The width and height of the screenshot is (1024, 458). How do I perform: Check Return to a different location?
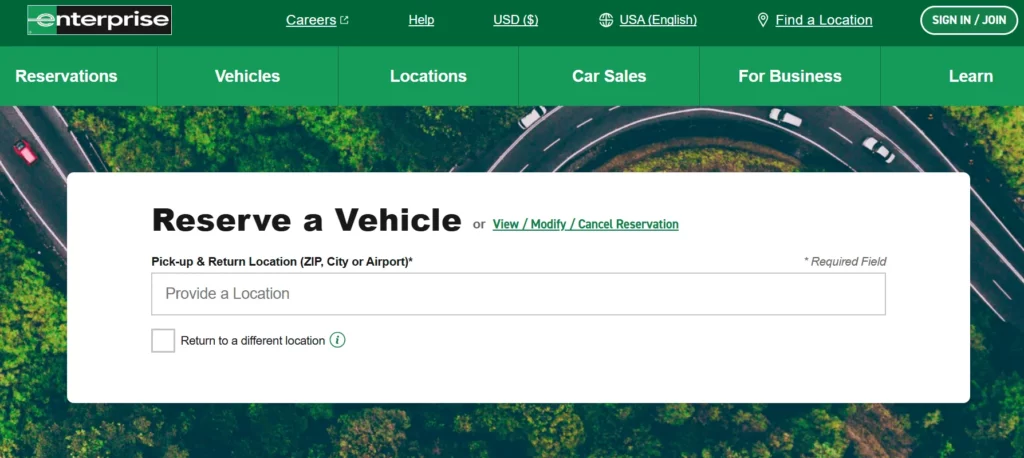(163, 340)
